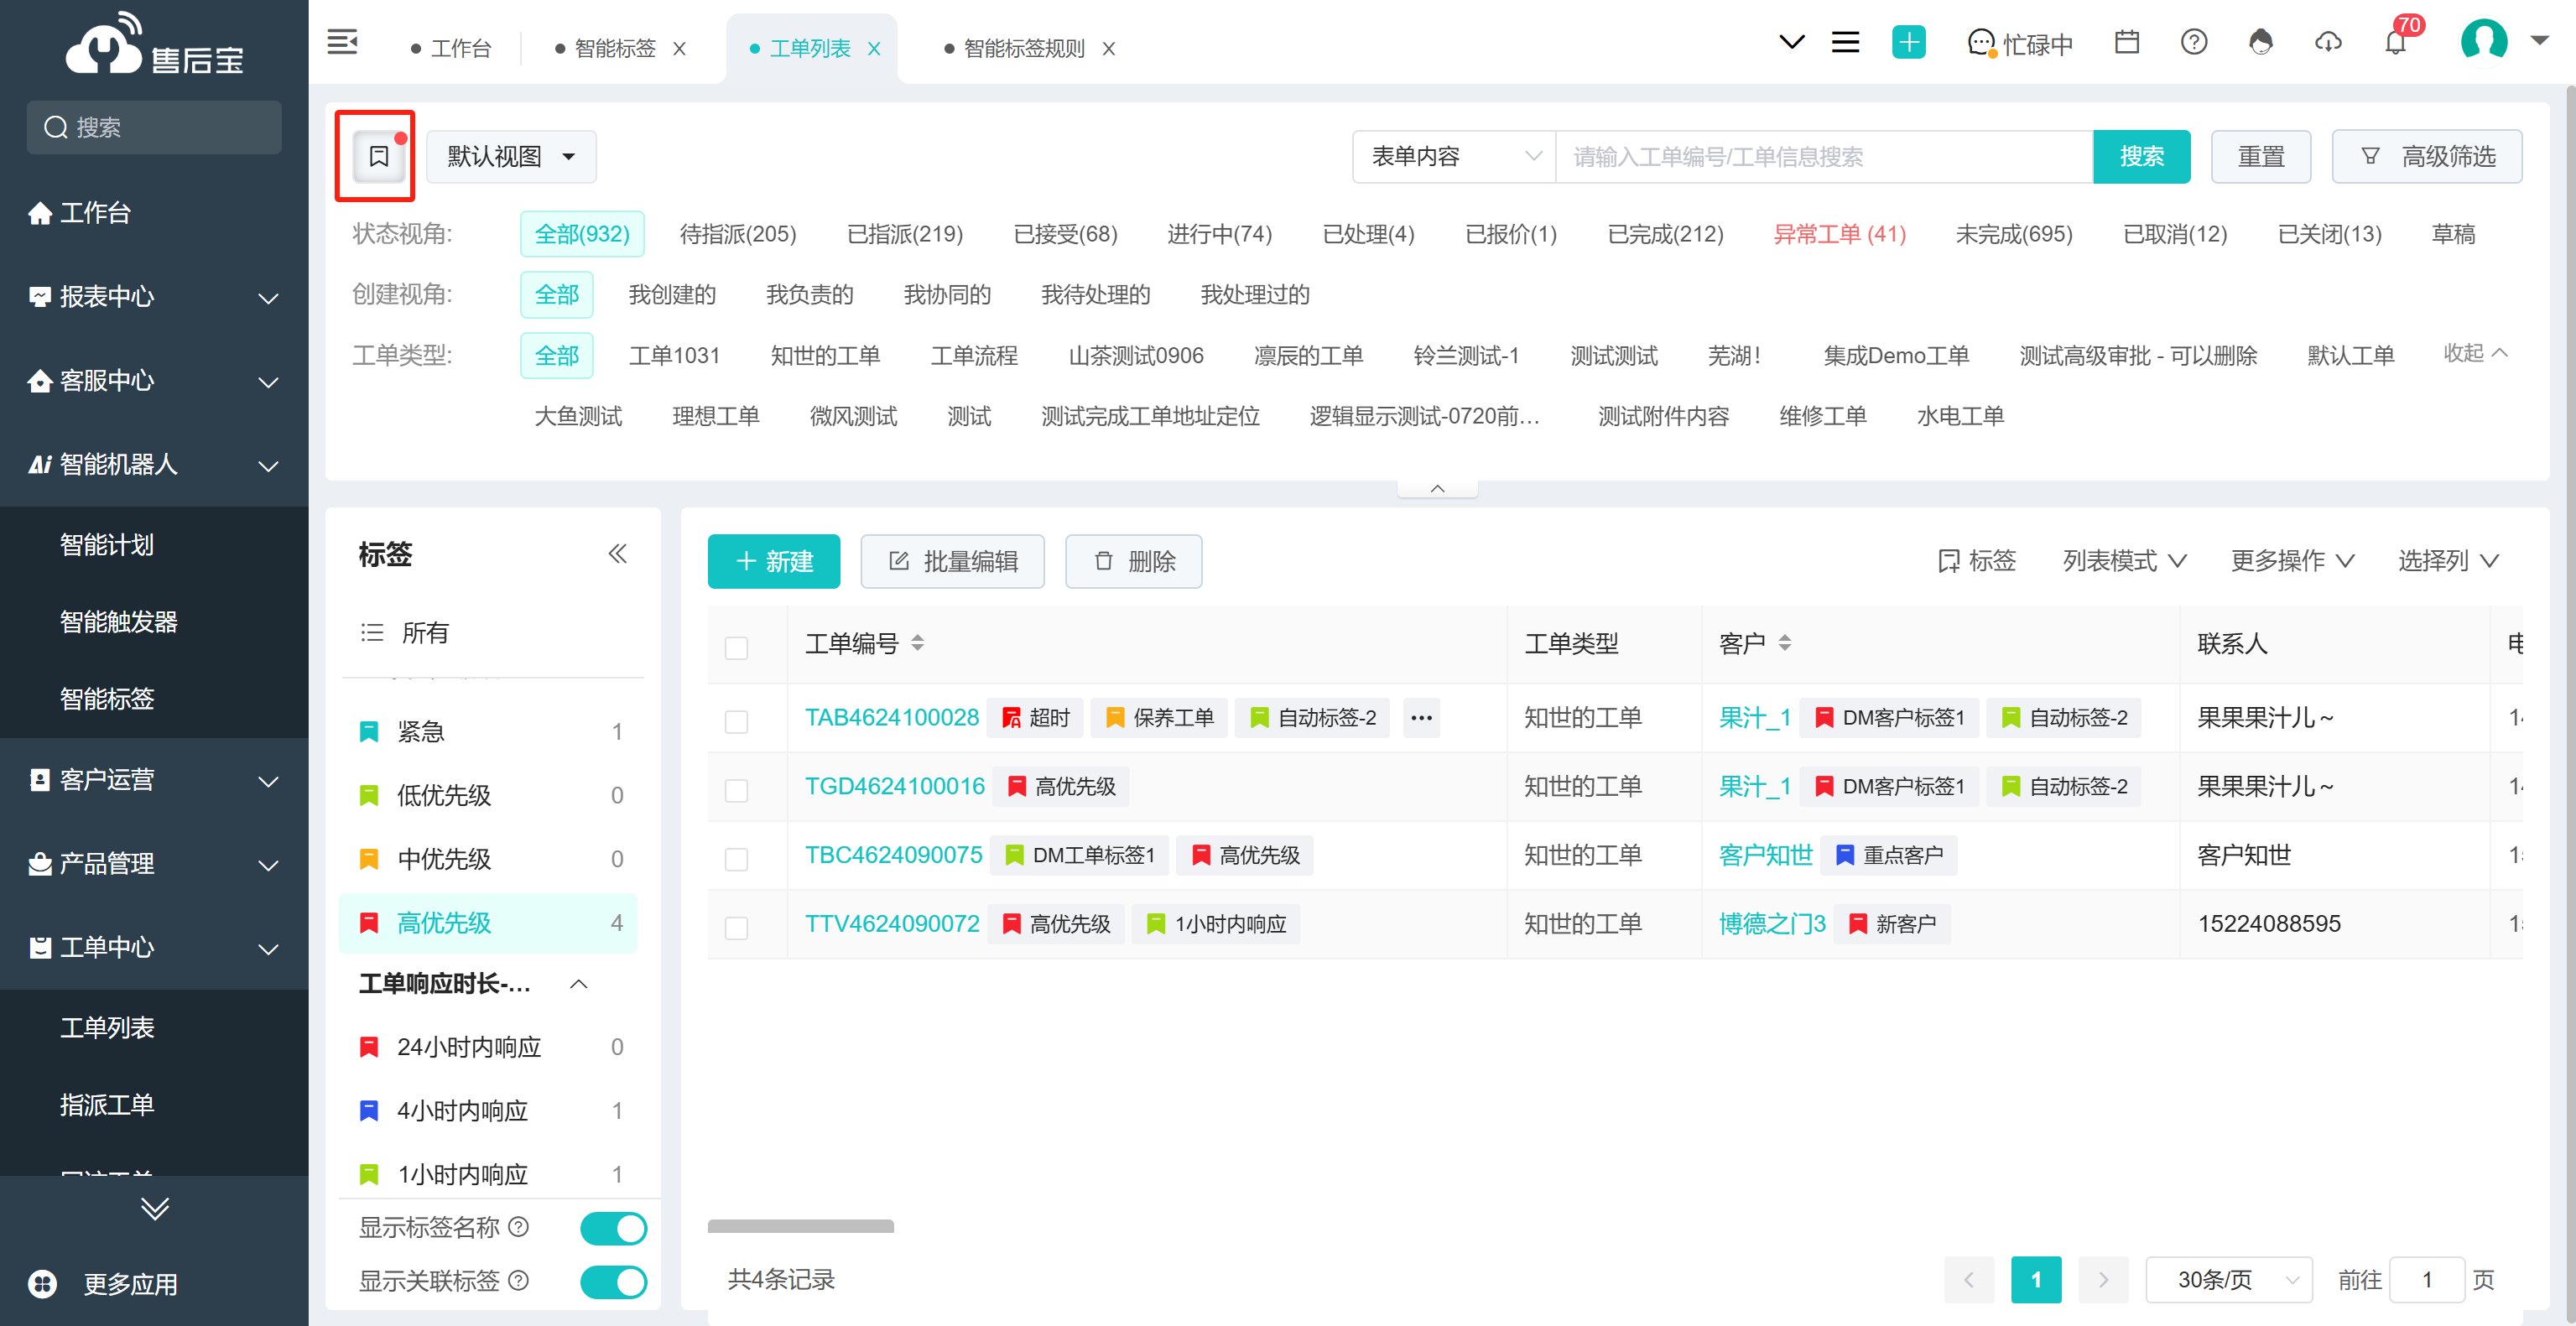Open 更多操作 dropdown
Screen dimensions: 2576x1326
click(x=2292, y=561)
